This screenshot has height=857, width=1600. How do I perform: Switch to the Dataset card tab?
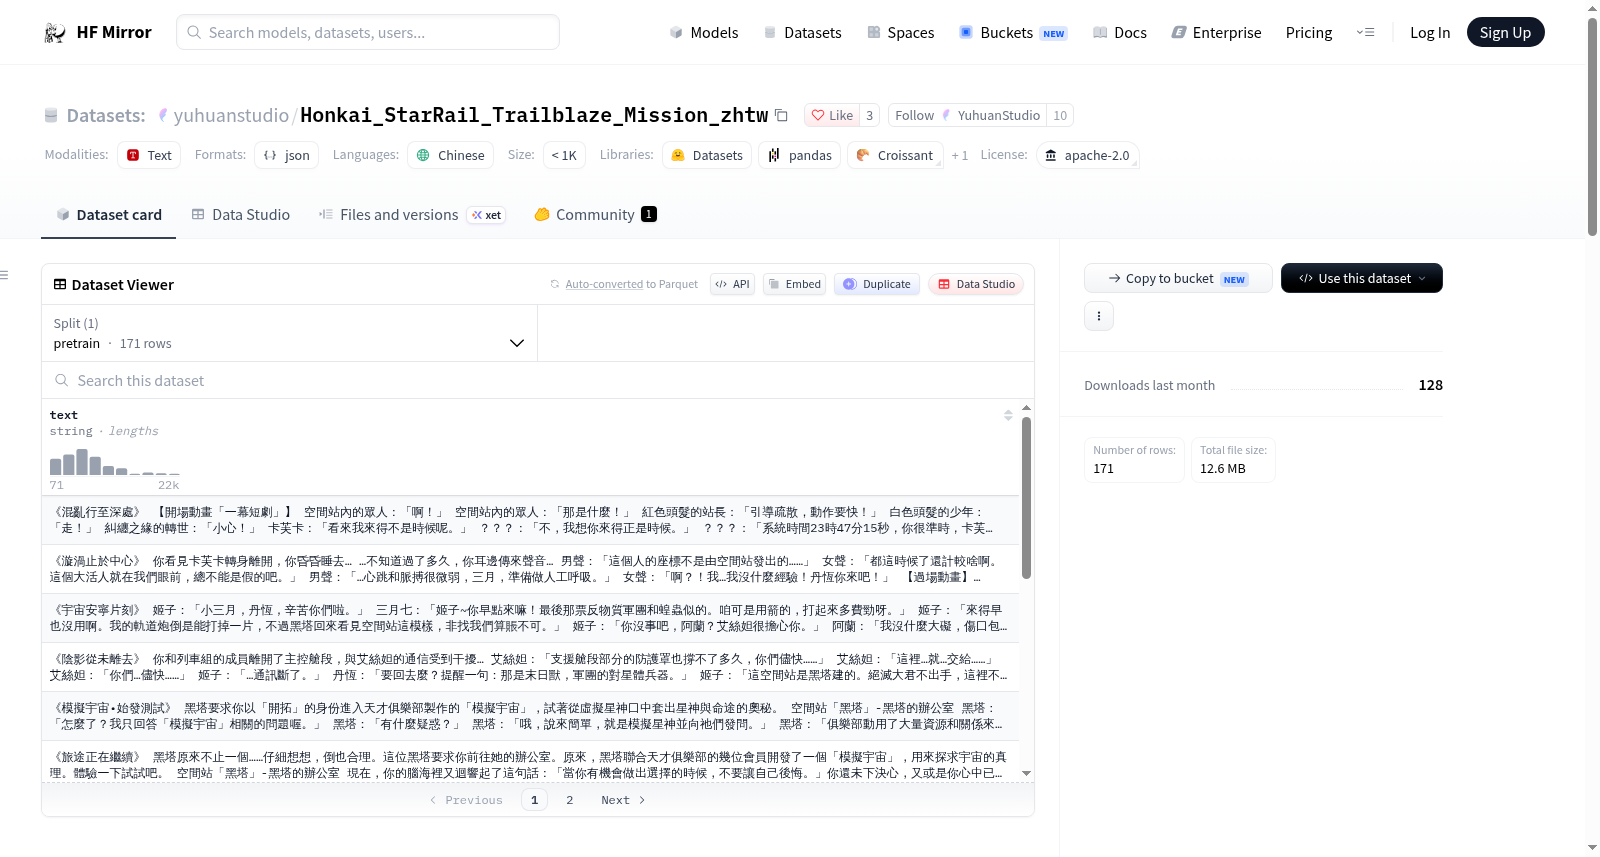(x=108, y=215)
